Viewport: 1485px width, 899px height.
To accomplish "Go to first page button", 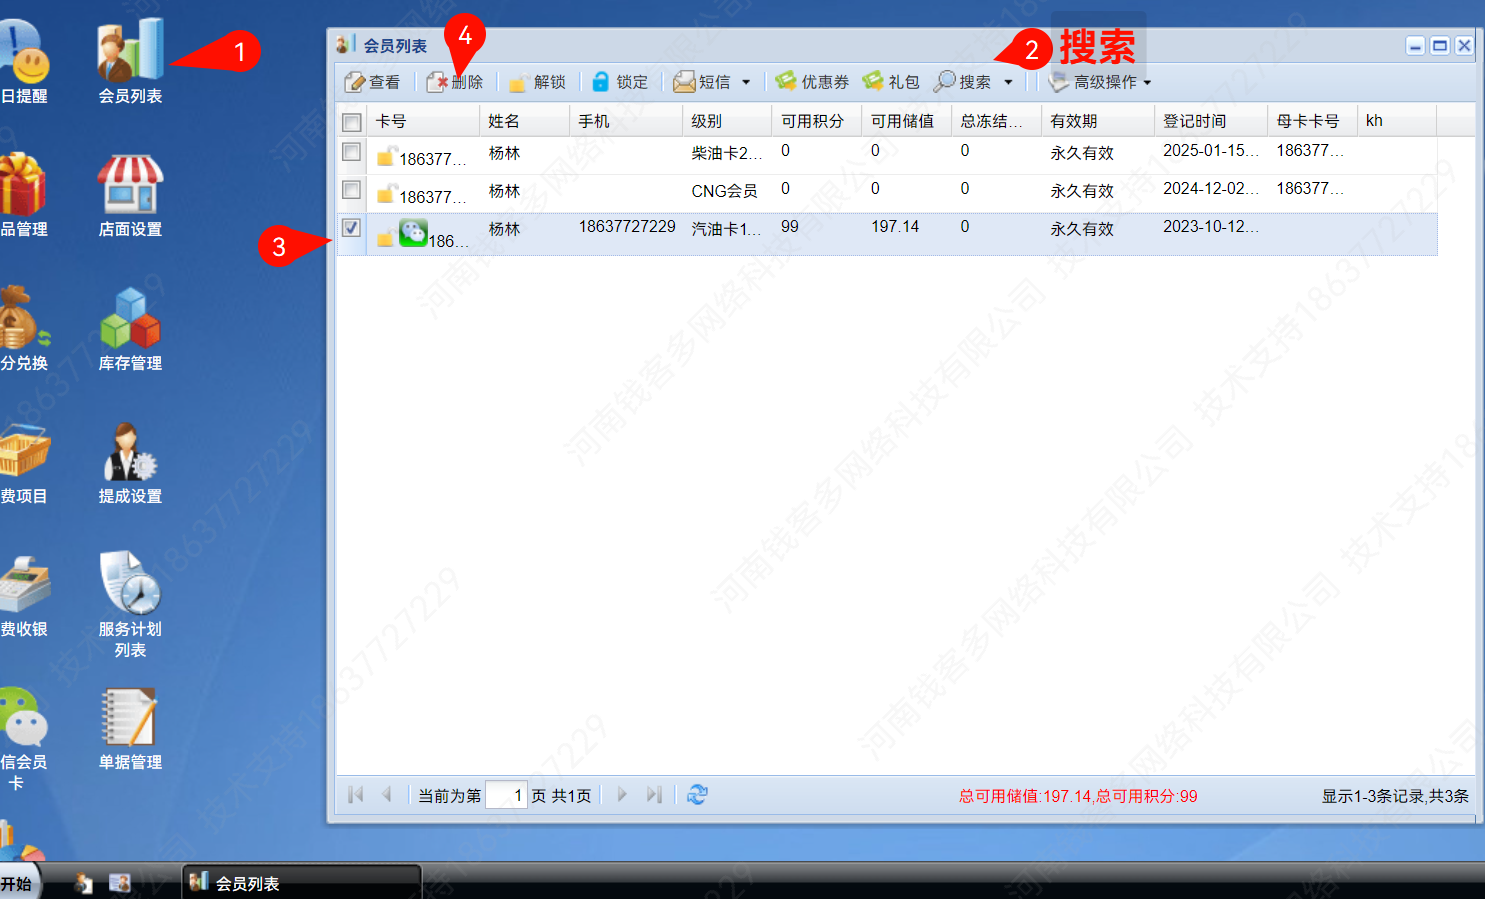I will pyautogui.click(x=355, y=795).
